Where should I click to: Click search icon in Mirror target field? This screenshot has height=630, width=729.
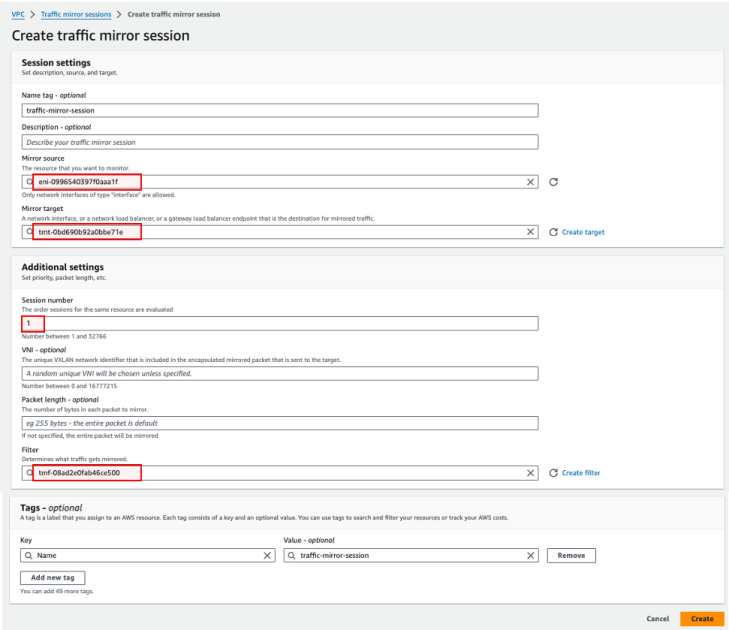29,232
